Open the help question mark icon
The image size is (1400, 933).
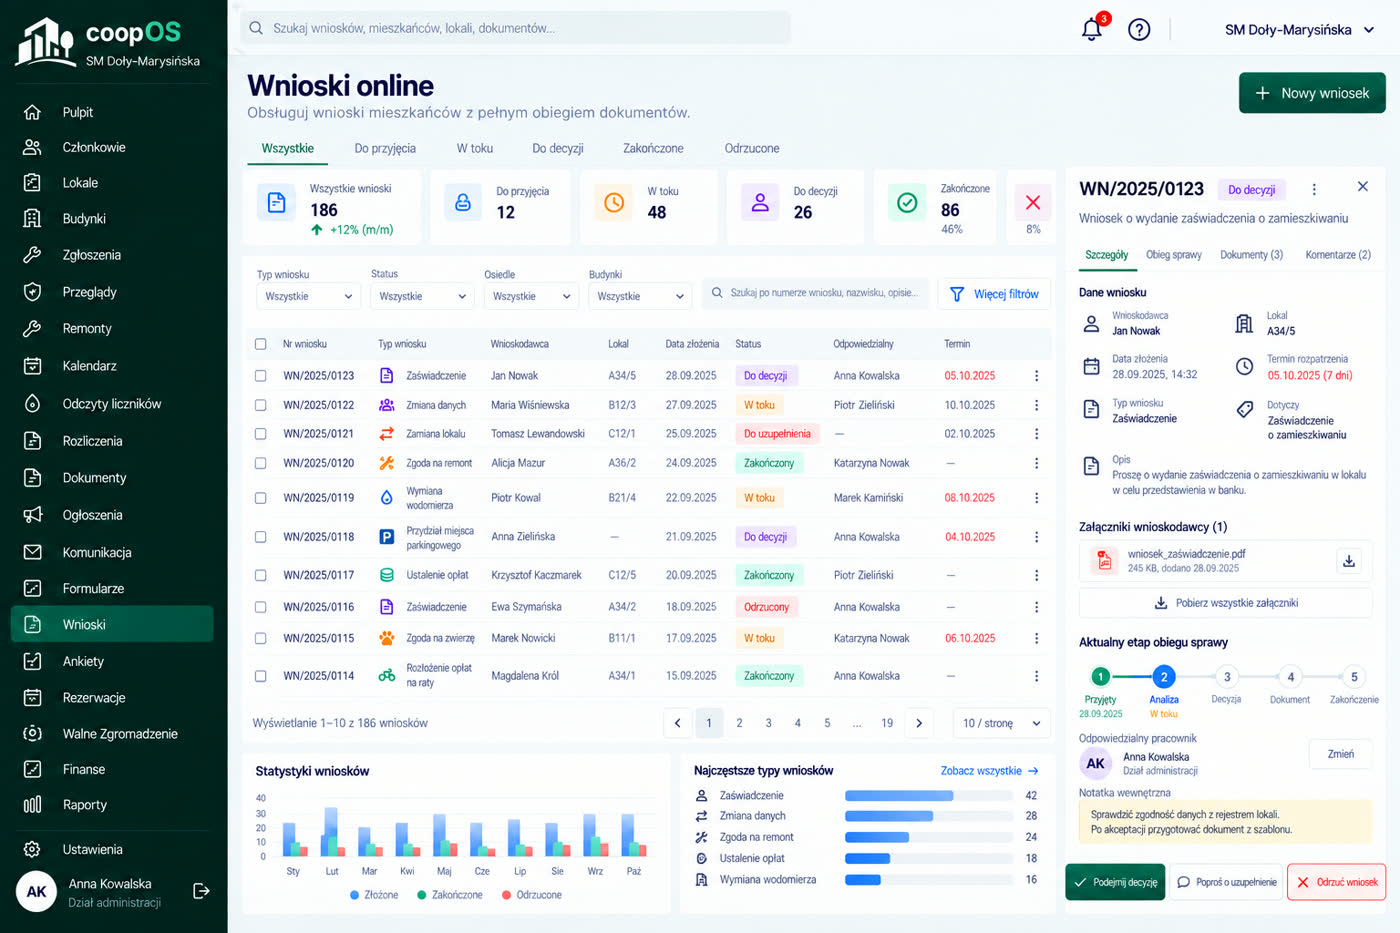[1139, 30]
